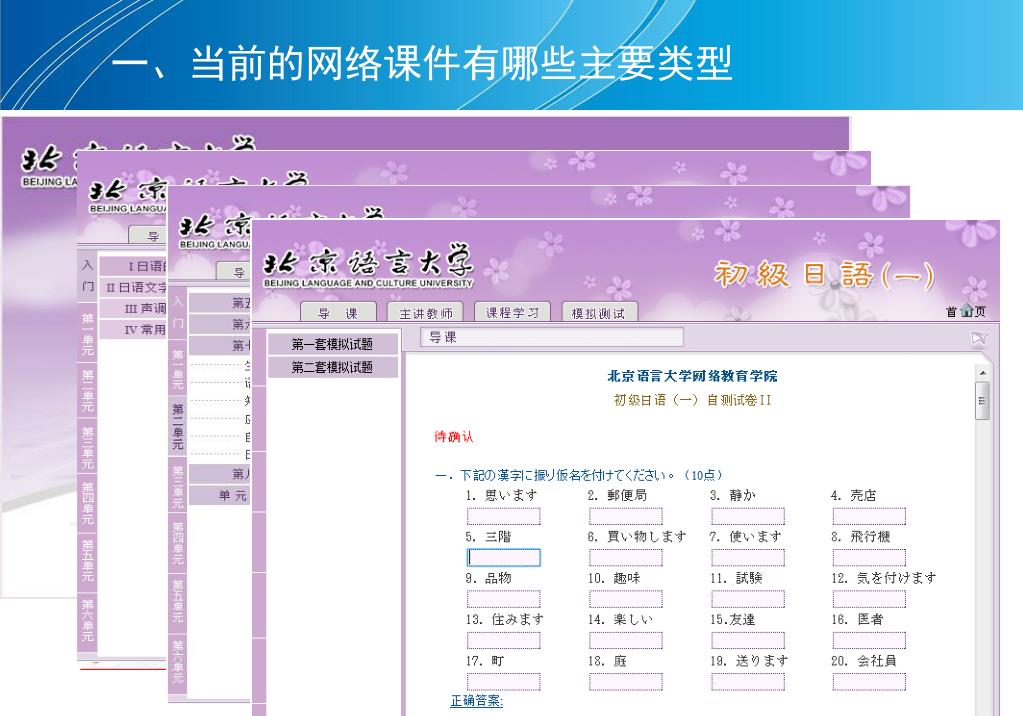Click the answer field for 15. 友達

[x=748, y=640]
